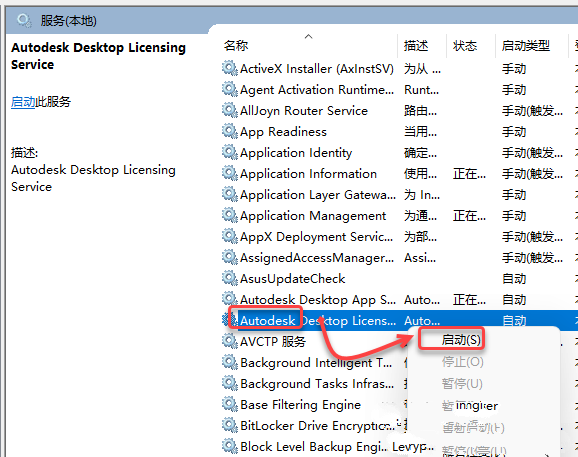Viewport: 578px width, 457px height.
Task: Select the AssignedAccessManager service row
Action: pyautogui.click(x=399, y=258)
